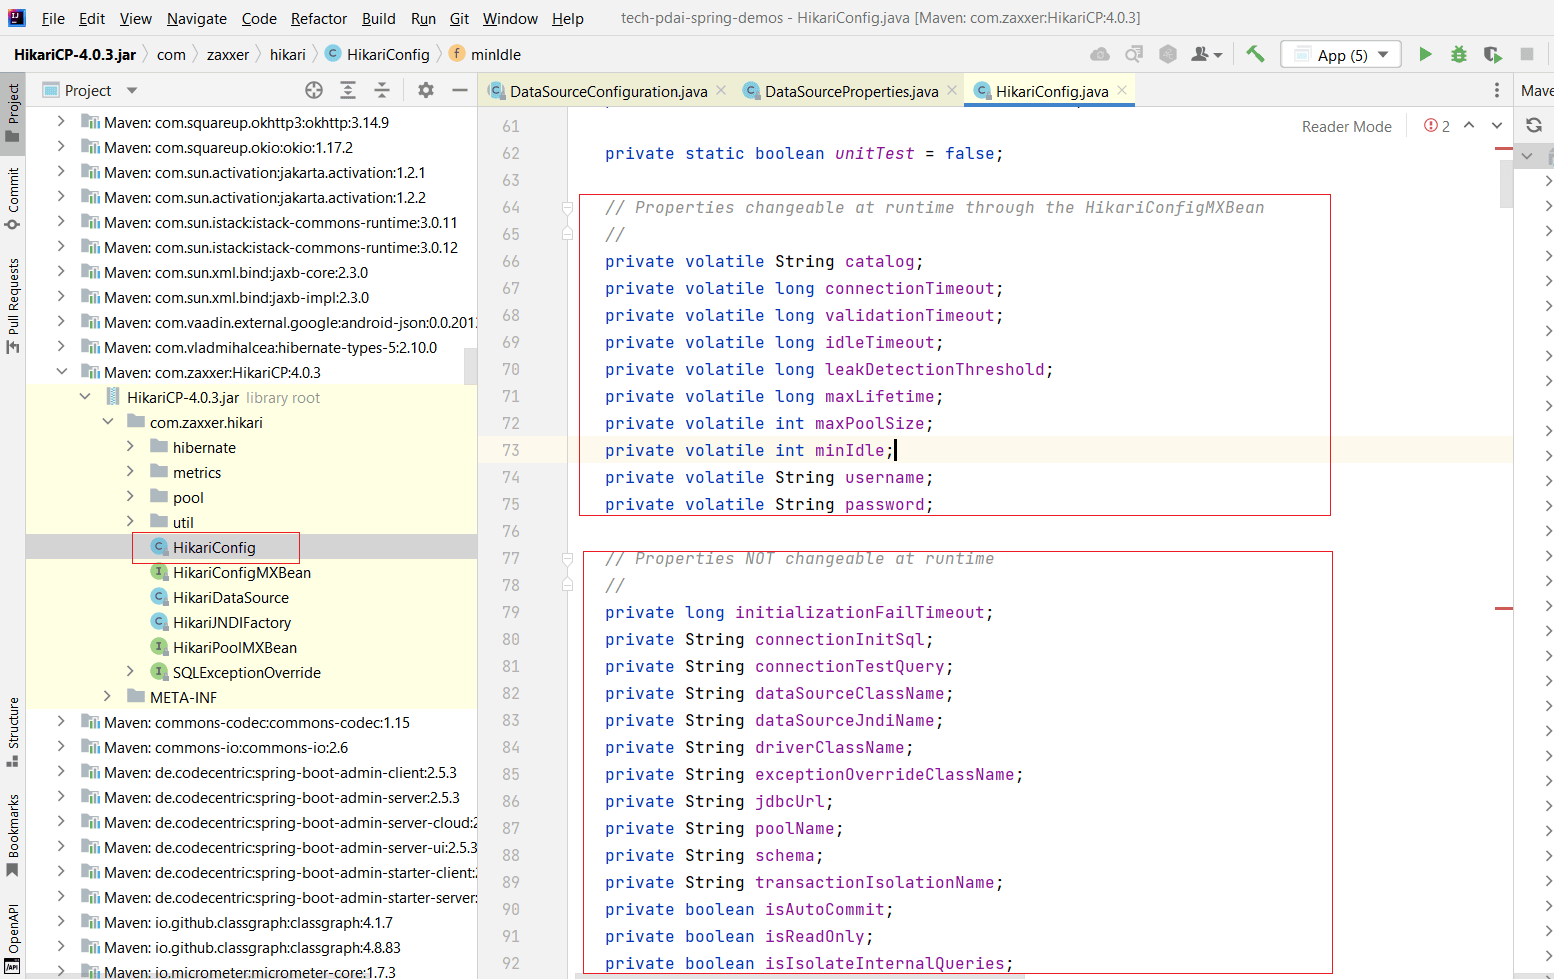Expand the hibernate package folder
Screen dimensions: 1554x979
tap(130, 447)
